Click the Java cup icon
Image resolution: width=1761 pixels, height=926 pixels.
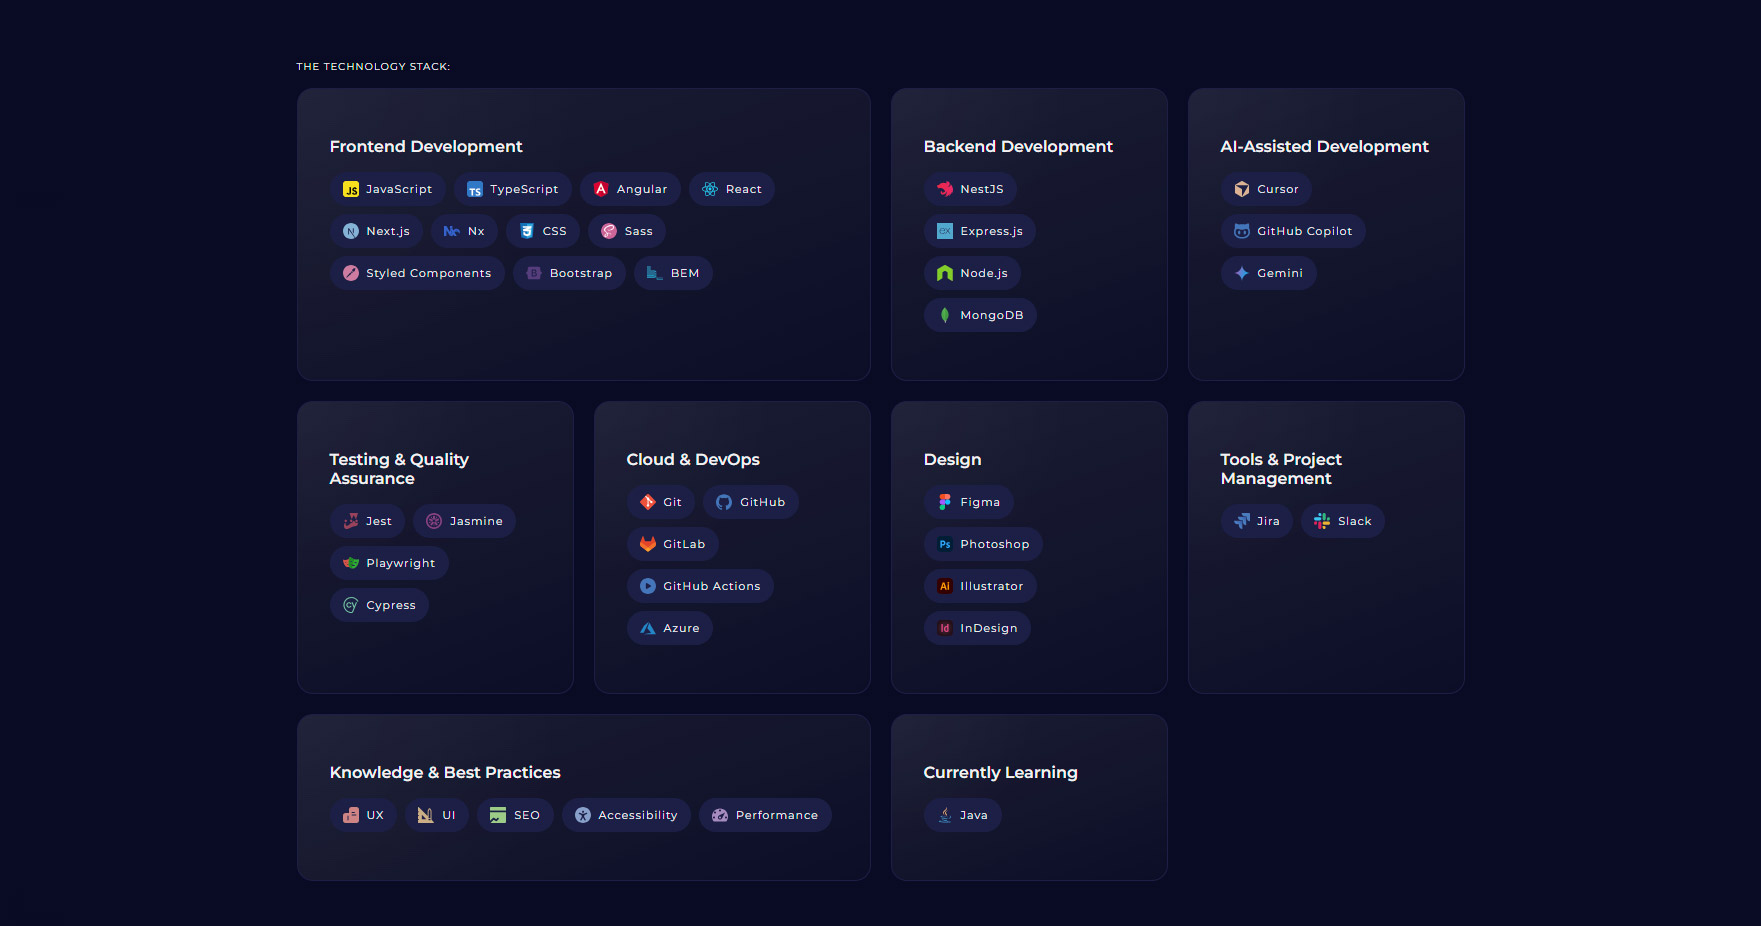pyautogui.click(x=945, y=815)
